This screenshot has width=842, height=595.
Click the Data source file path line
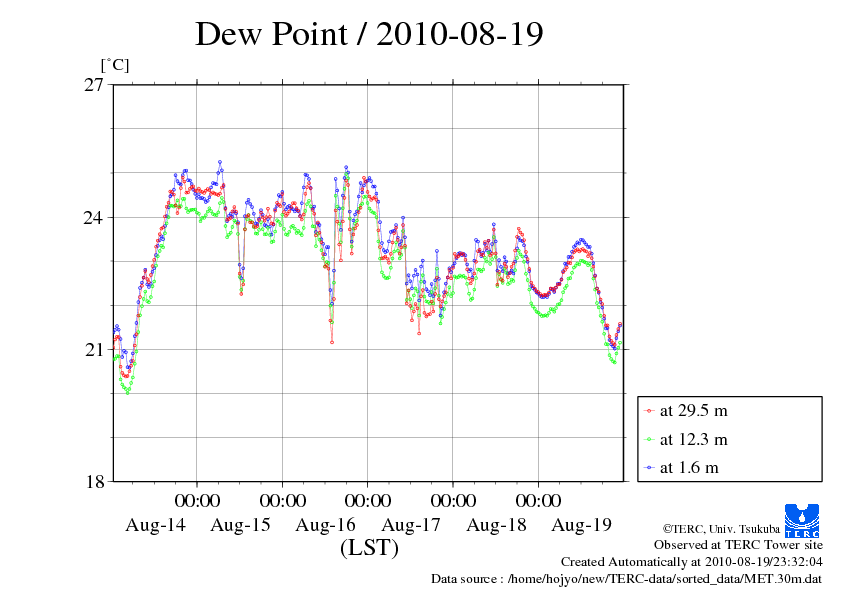[626, 579]
